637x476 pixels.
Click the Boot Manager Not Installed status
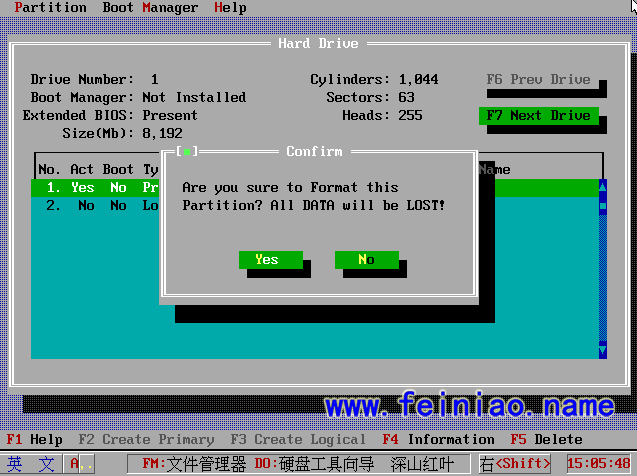pos(194,97)
